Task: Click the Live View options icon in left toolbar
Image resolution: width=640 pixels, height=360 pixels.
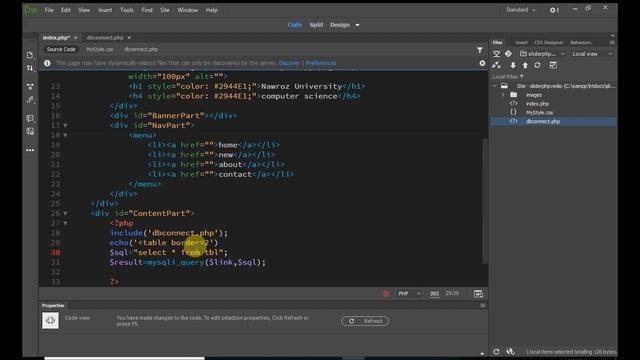Action: point(30,86)
